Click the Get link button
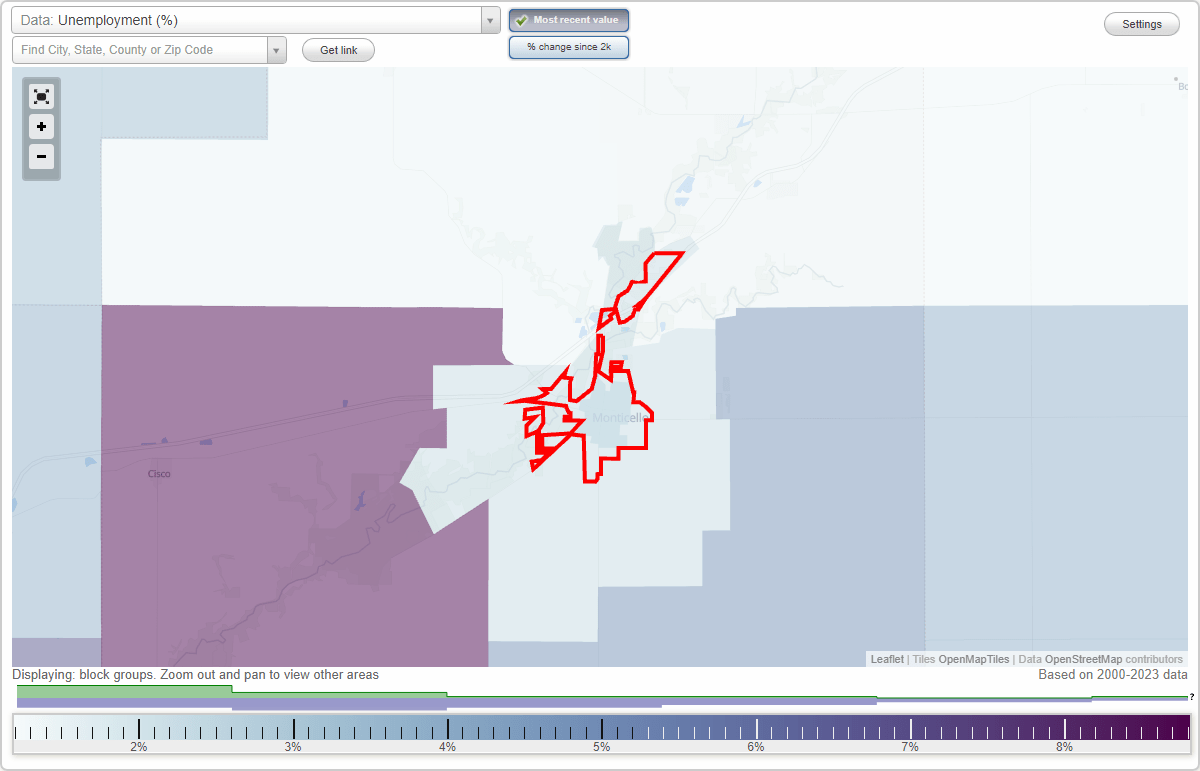 [x=338, y=49]
